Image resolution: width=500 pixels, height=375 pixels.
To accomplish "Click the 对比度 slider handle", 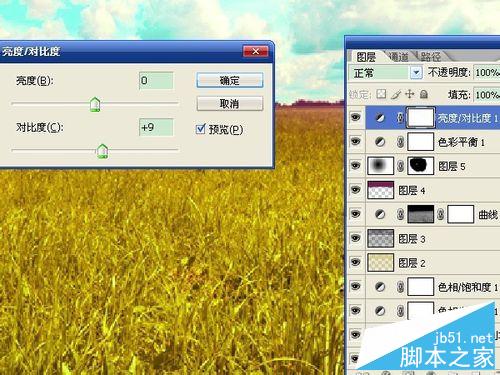I will pyautogui.click(x=103, y=151).
